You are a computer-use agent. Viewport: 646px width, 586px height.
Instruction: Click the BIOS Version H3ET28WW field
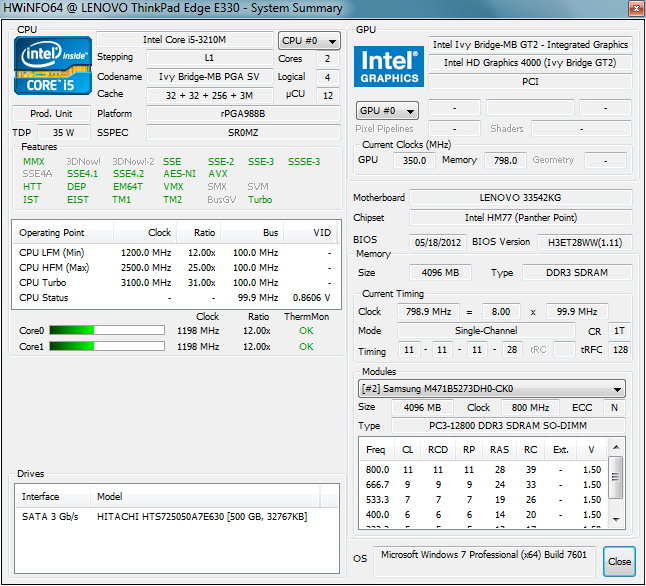[x=584, y=241]
